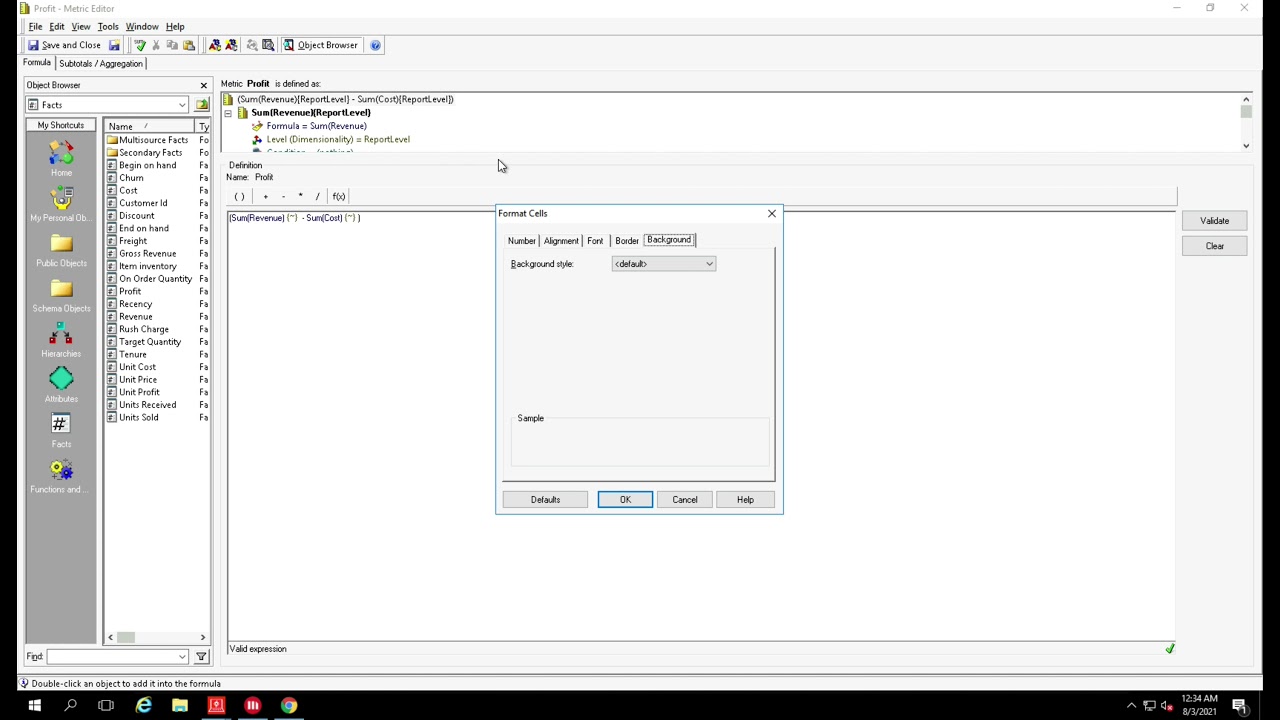Open the Window menu
1280x720 pixels.
pyautogui.click(x=142, y=27)
